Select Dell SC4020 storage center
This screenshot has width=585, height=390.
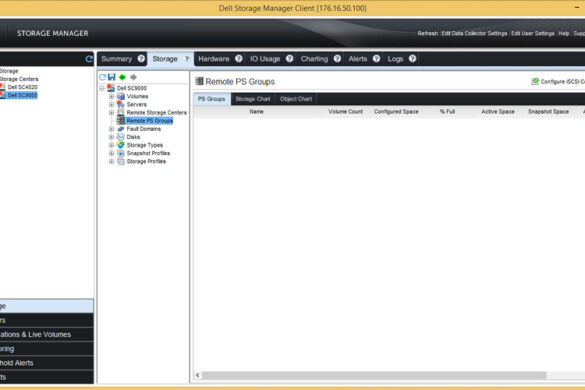pyautogui.click(x=22, y=87)
